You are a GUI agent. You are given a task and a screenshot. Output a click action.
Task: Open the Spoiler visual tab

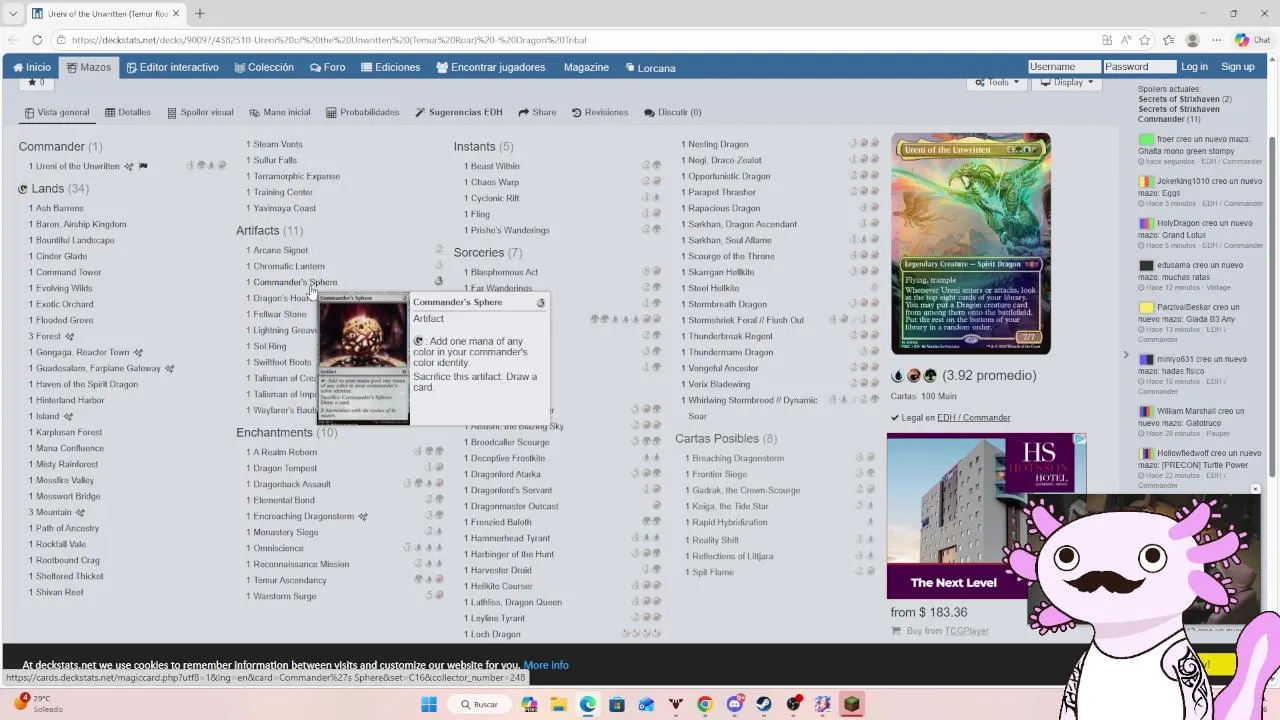pyautogui.click(x=200, y=112)
